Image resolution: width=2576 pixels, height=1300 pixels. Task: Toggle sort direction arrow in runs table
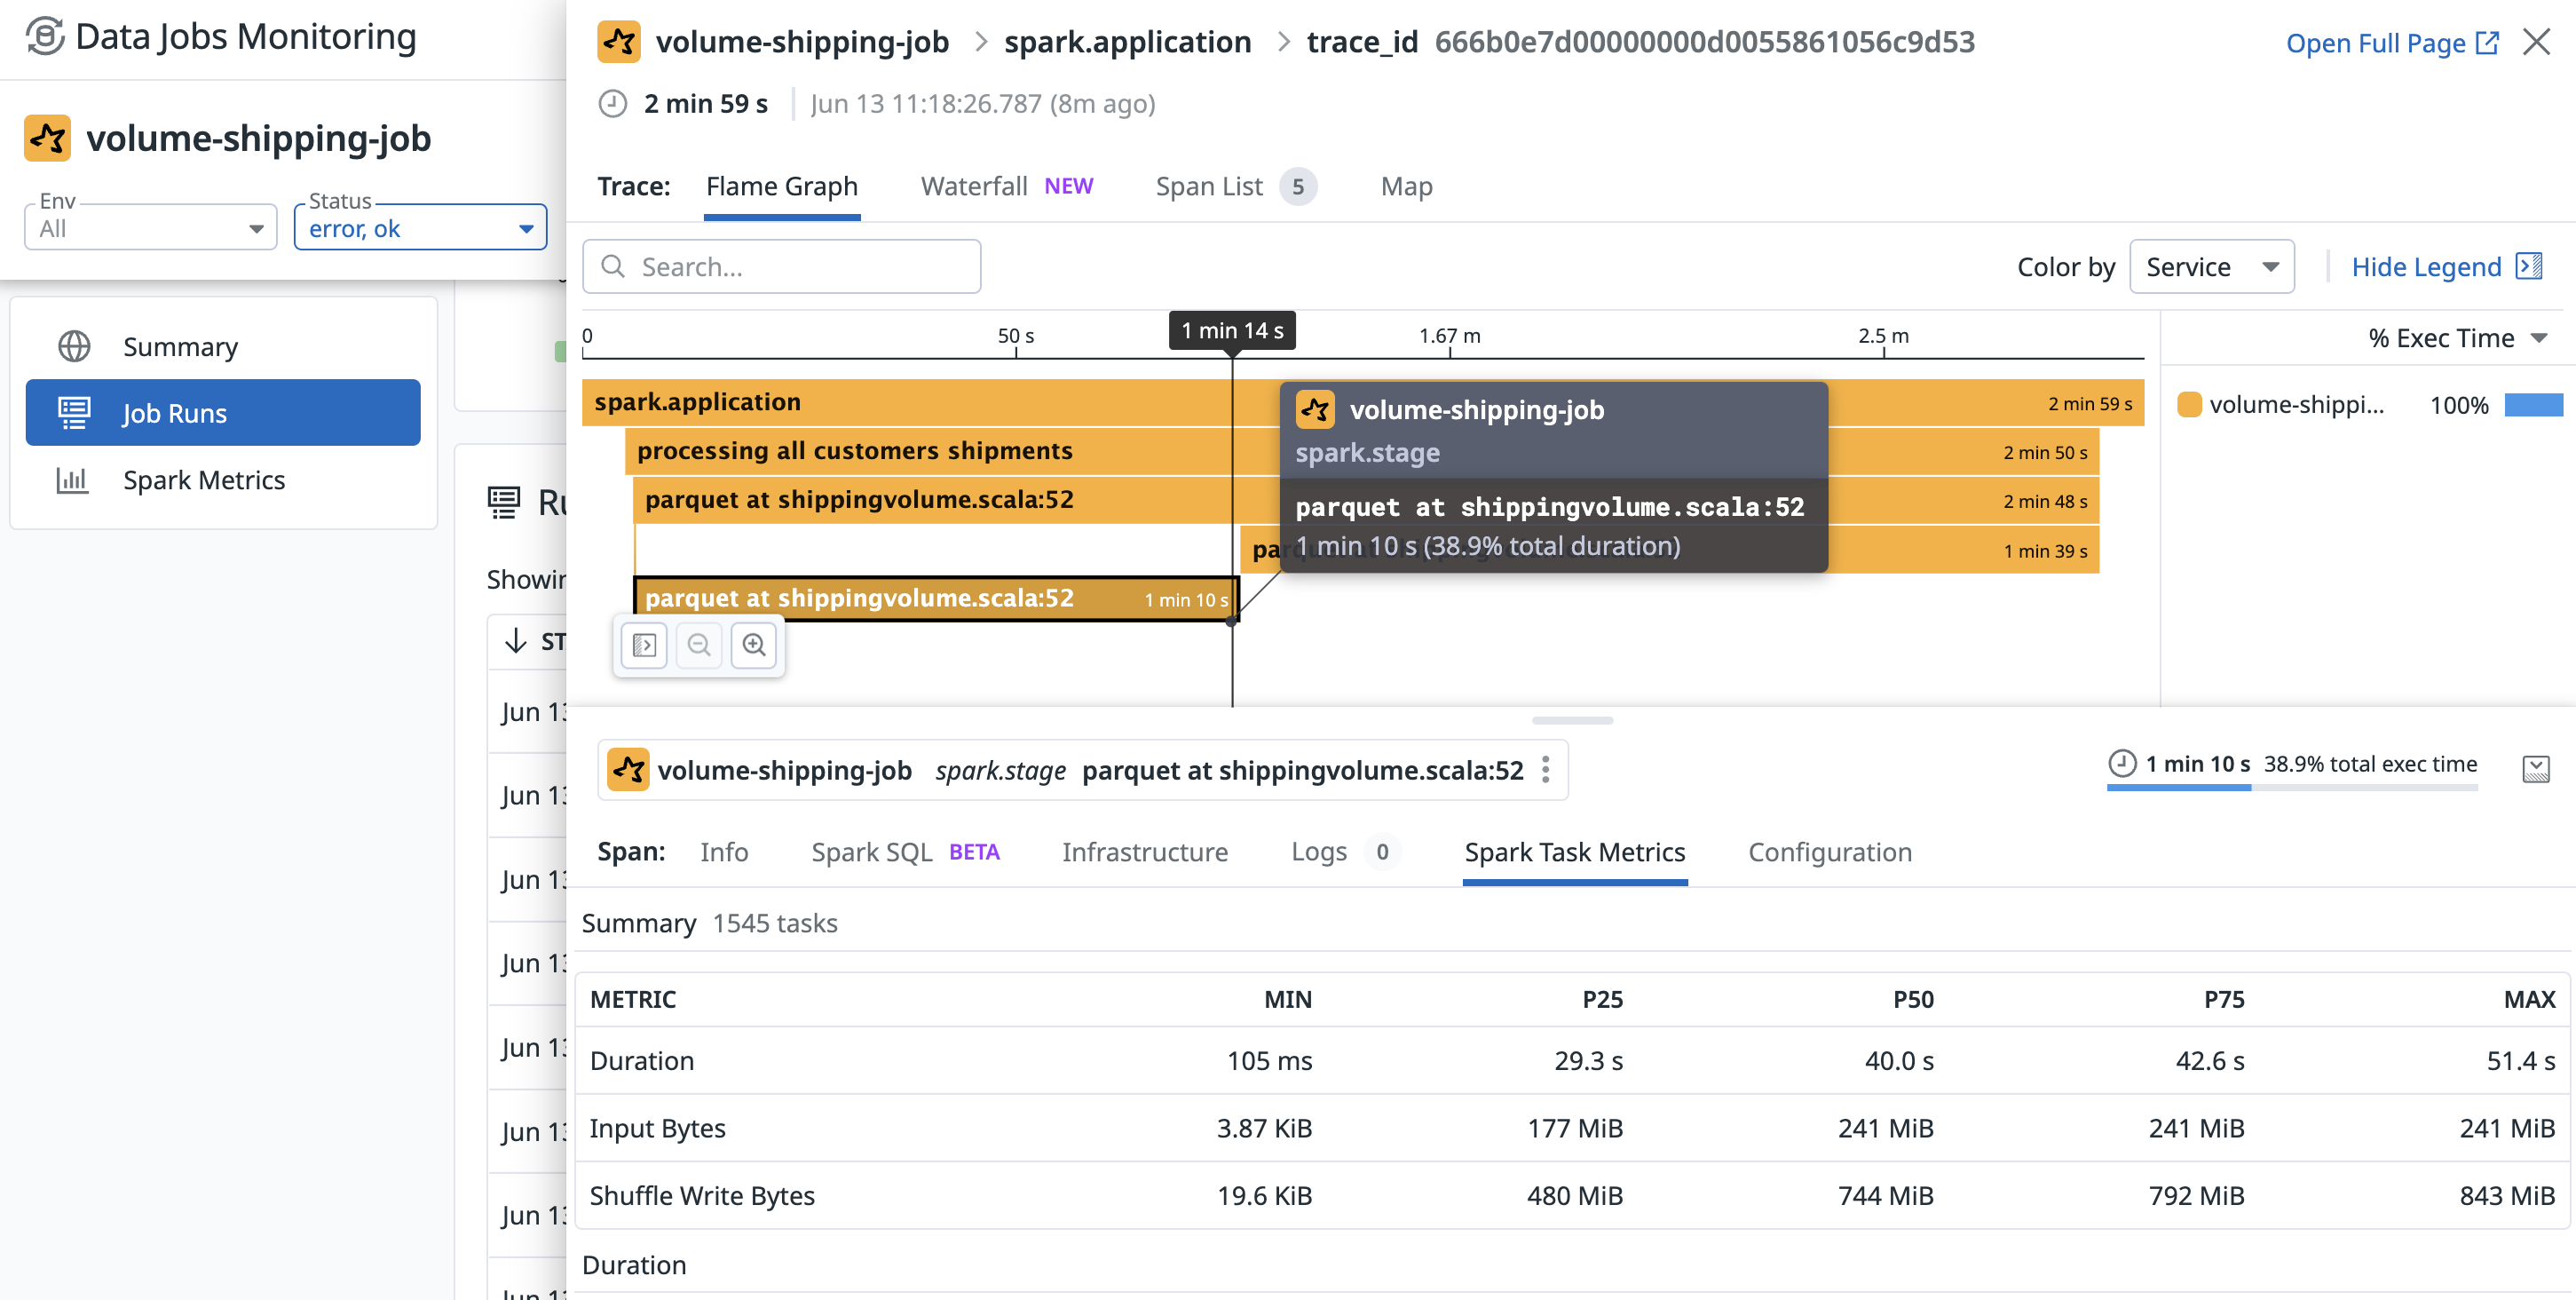(516, 640)
